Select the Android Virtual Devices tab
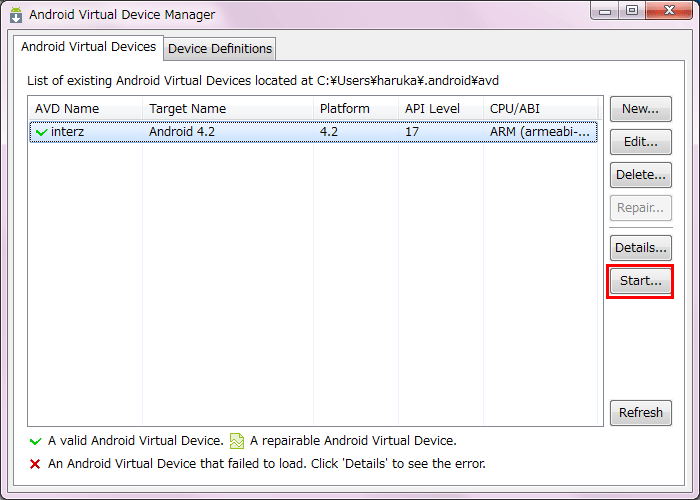This screenshot has width=700, height=500. coord(88,47)
